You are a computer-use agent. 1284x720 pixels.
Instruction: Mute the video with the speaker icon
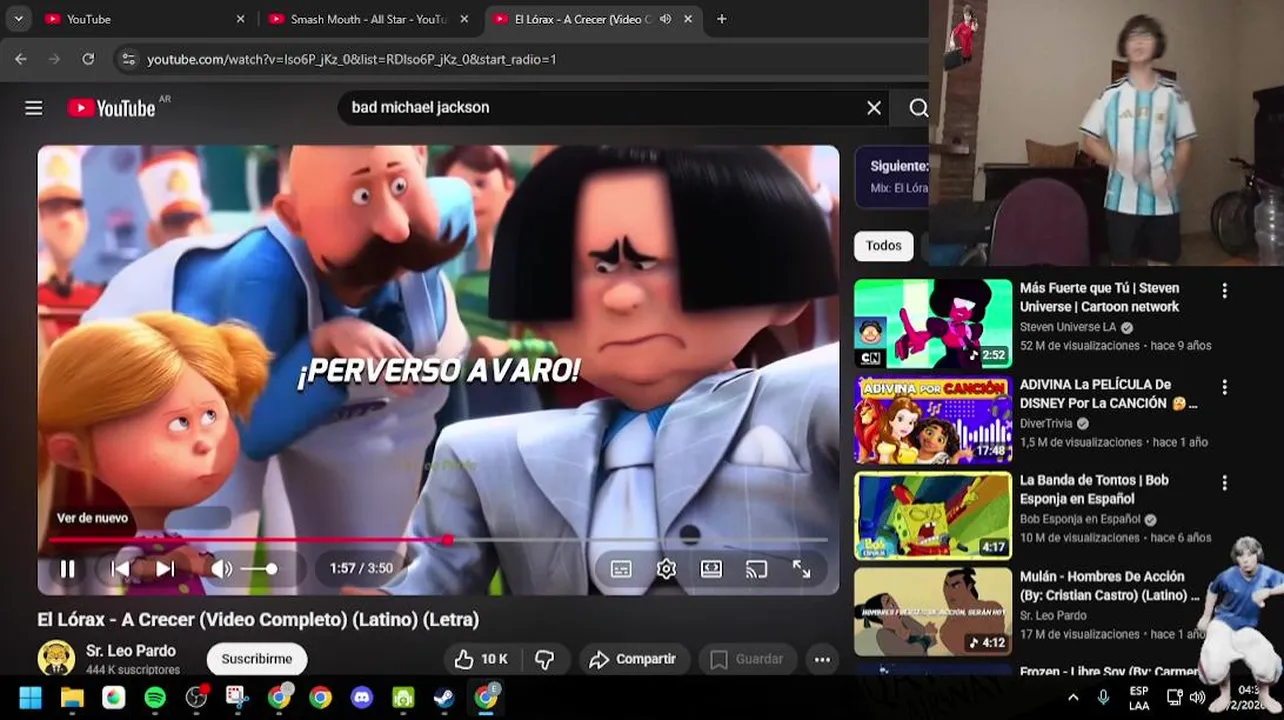coord(221,569)
